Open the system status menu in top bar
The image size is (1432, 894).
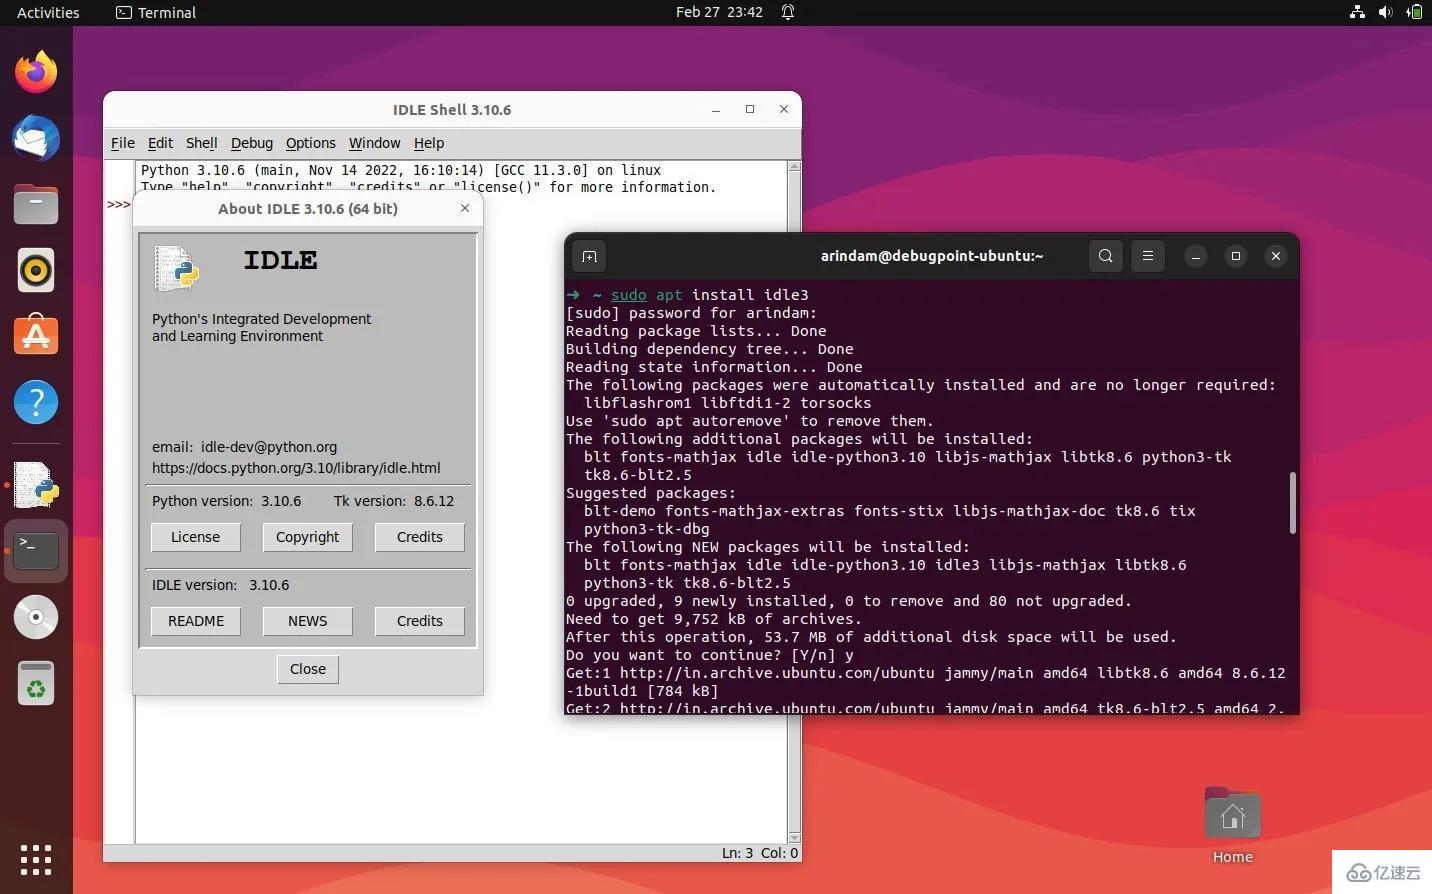(x=1385, y=13)
